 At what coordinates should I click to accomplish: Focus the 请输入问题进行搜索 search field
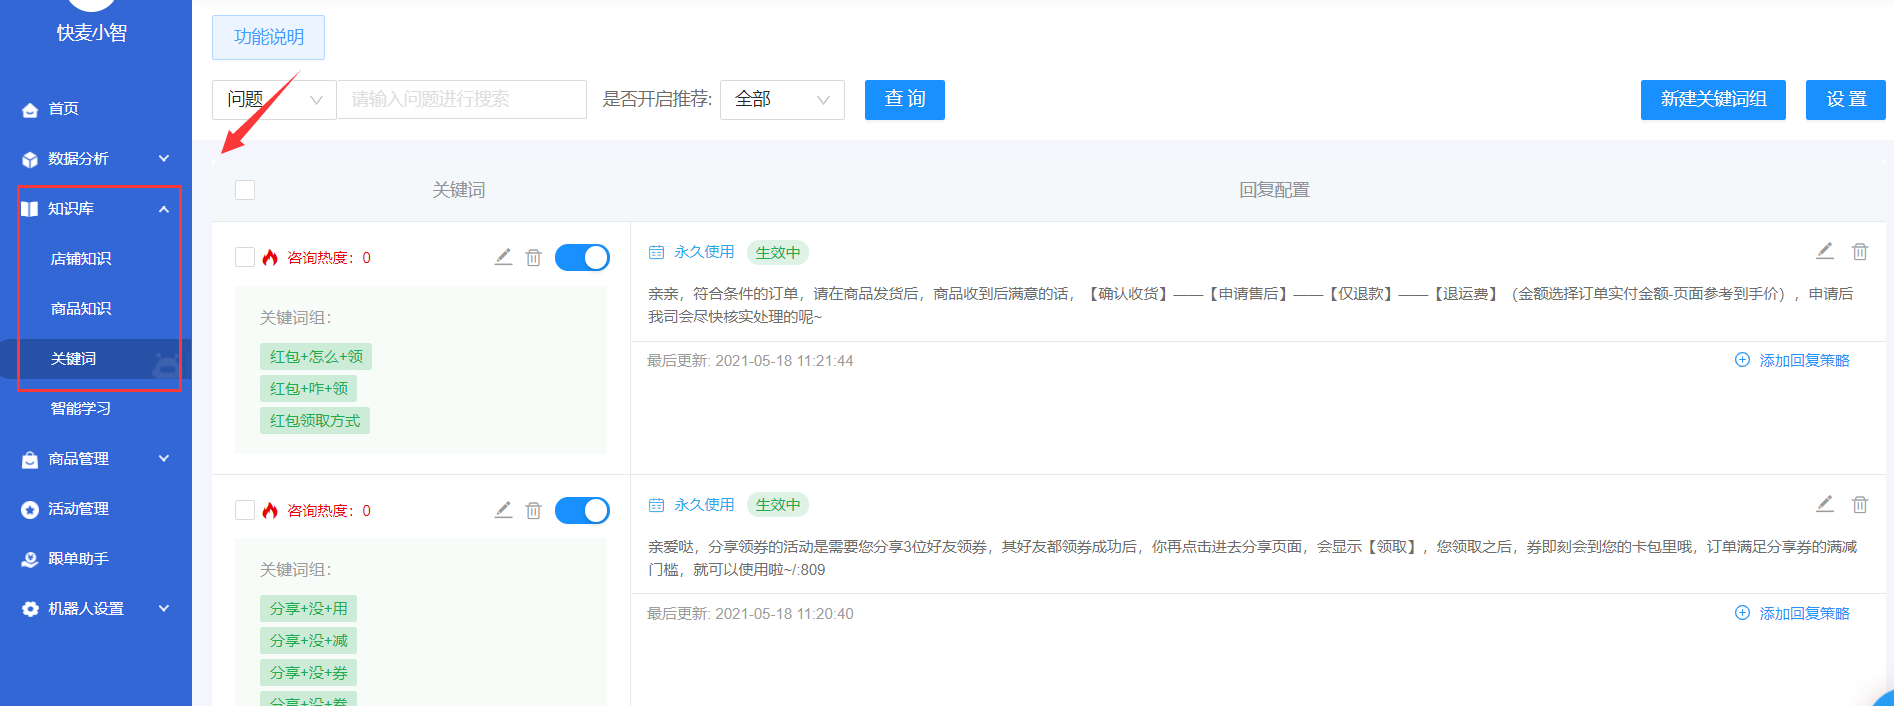[462, 100]
